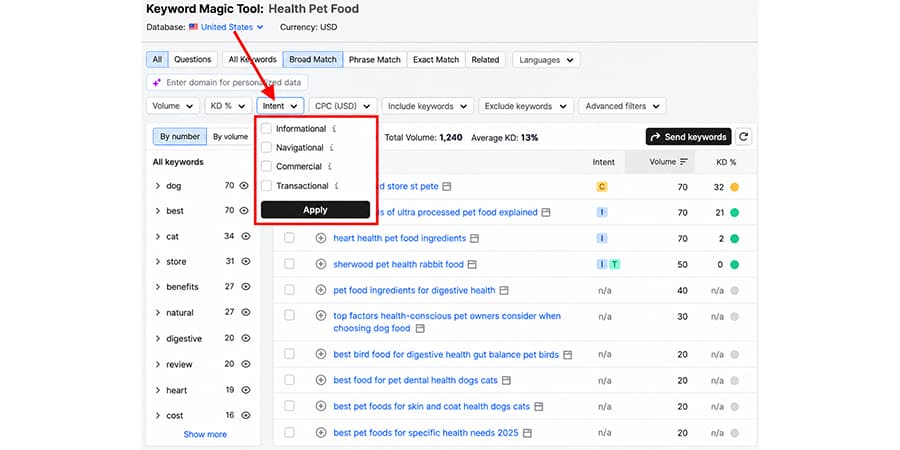Open Advanced filters dropdown
The width and height of the screenshot is (900, 450).
coord(622,106)
